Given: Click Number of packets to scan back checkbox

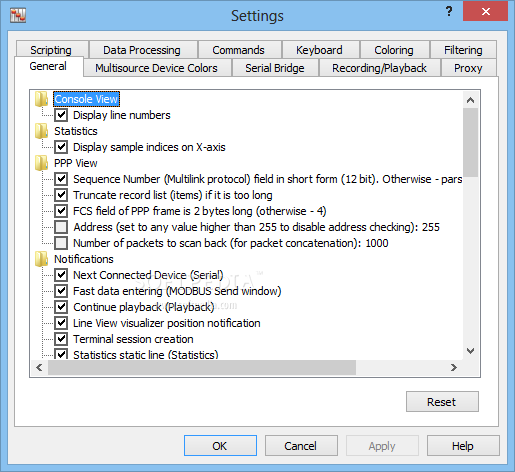Looking at the screenshot, I should (61, 243).
